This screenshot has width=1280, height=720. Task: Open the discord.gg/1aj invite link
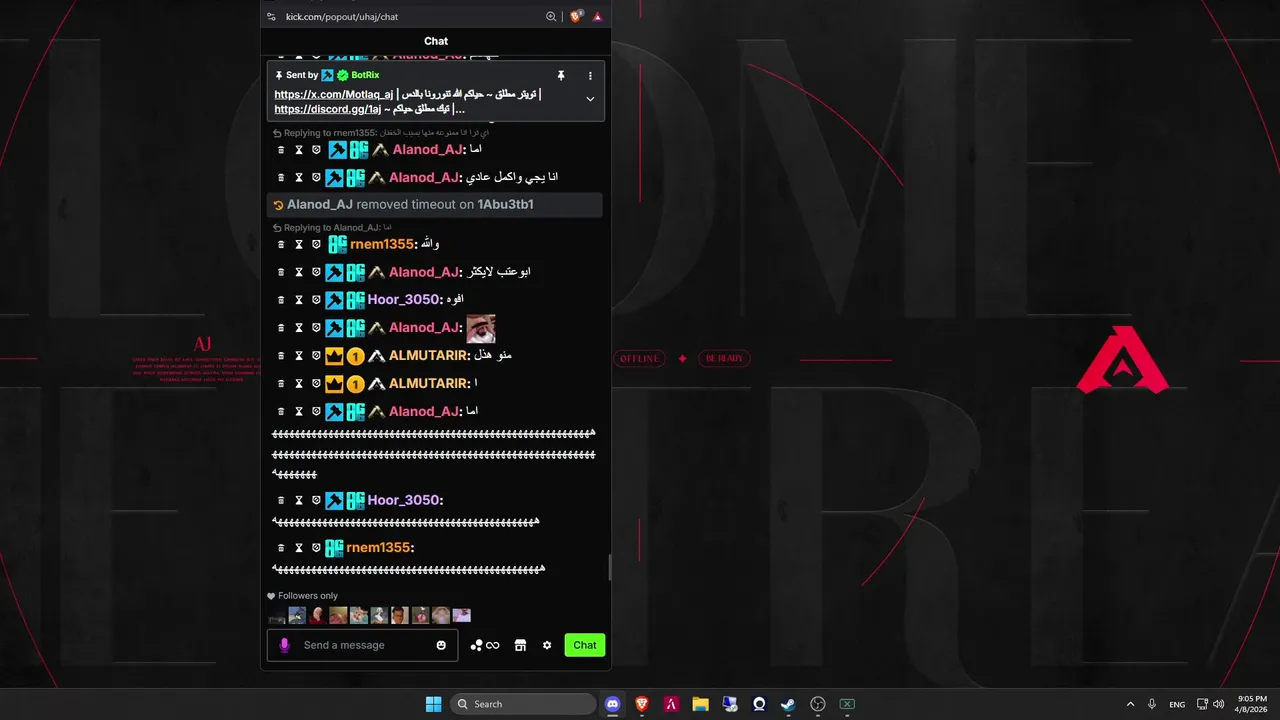click(328, 109)
